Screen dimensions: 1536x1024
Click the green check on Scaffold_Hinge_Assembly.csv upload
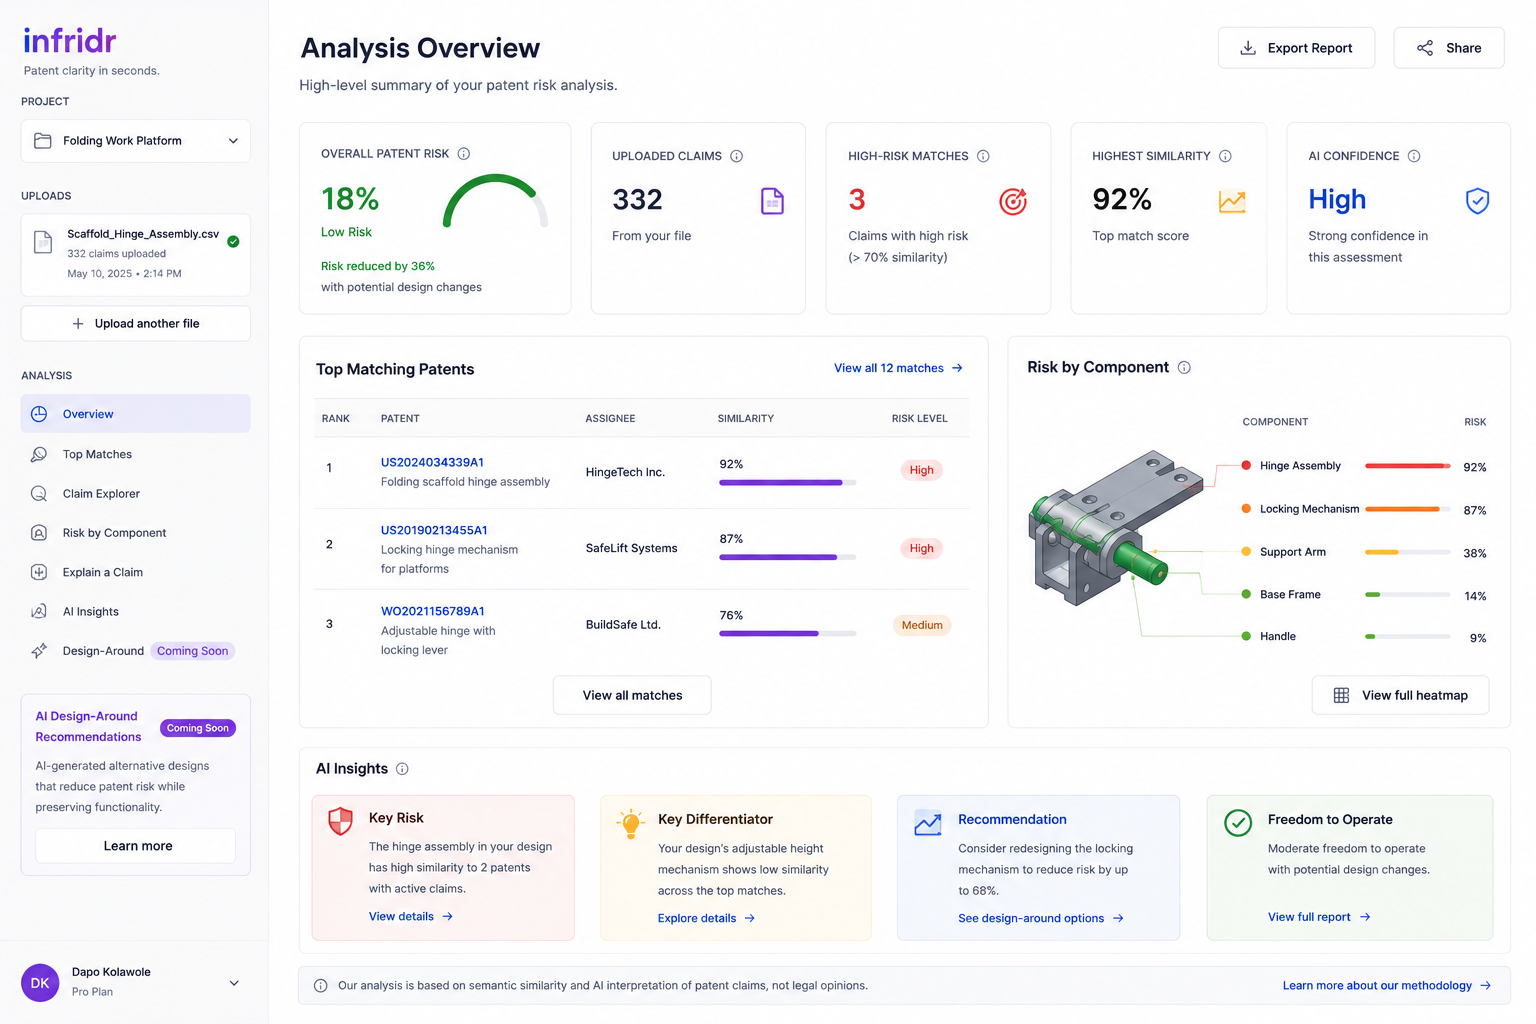(x=233, y=242)
